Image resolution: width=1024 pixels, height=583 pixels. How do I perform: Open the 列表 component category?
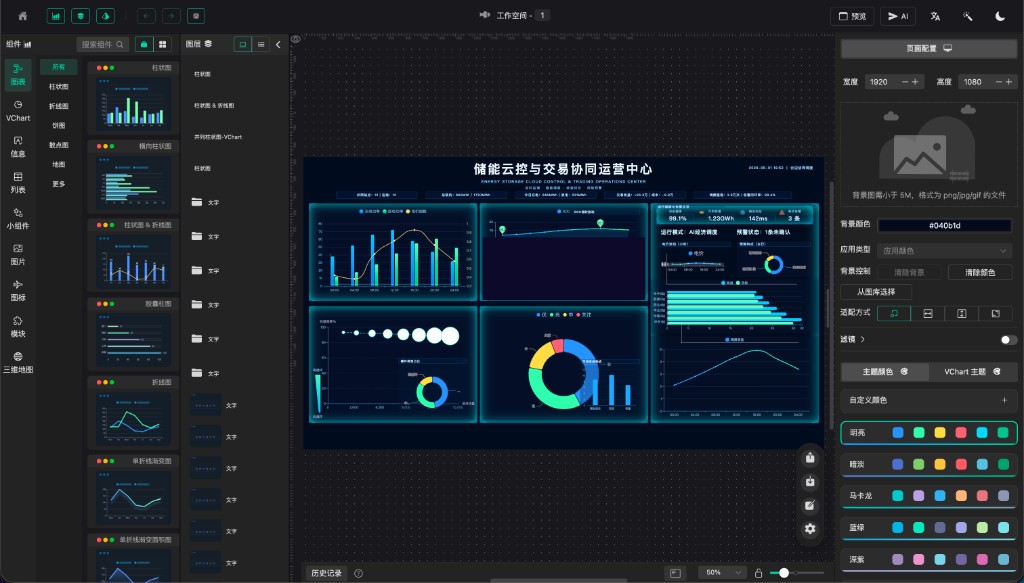click(x=18, y=183)
